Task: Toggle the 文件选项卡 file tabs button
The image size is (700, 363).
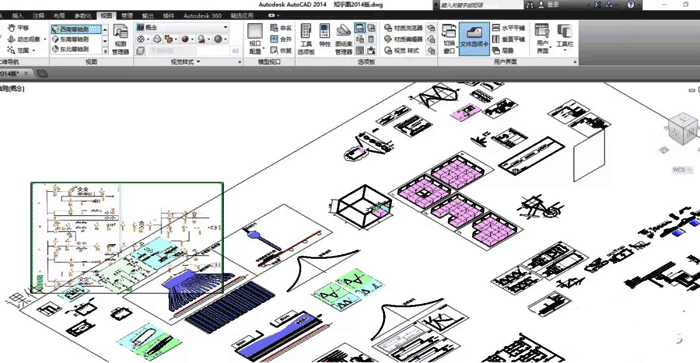Action: pos(474,39)
